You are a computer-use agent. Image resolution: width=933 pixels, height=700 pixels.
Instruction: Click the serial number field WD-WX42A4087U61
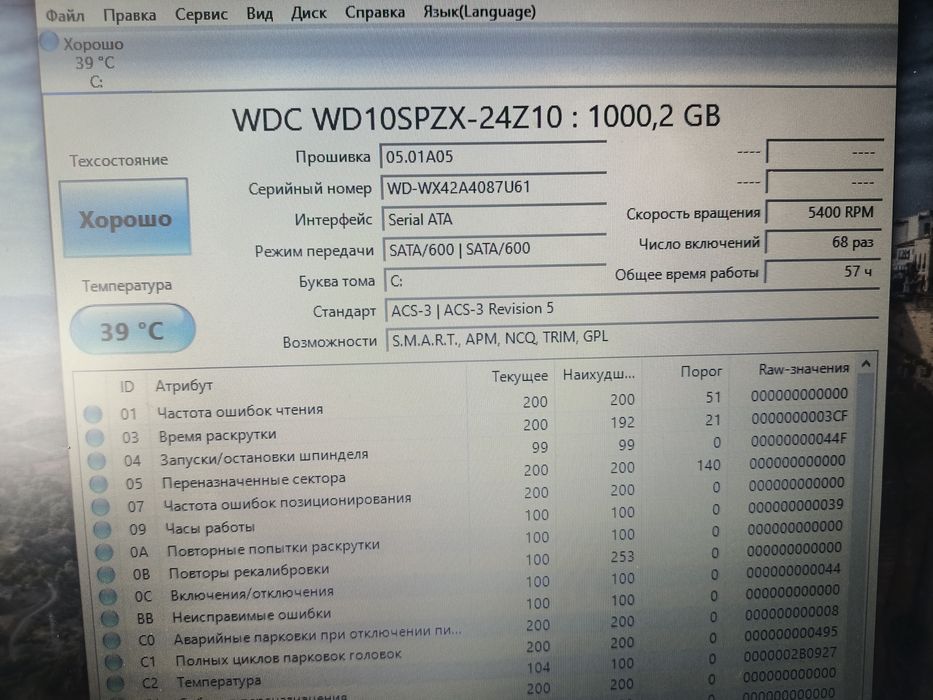[493, 188]
